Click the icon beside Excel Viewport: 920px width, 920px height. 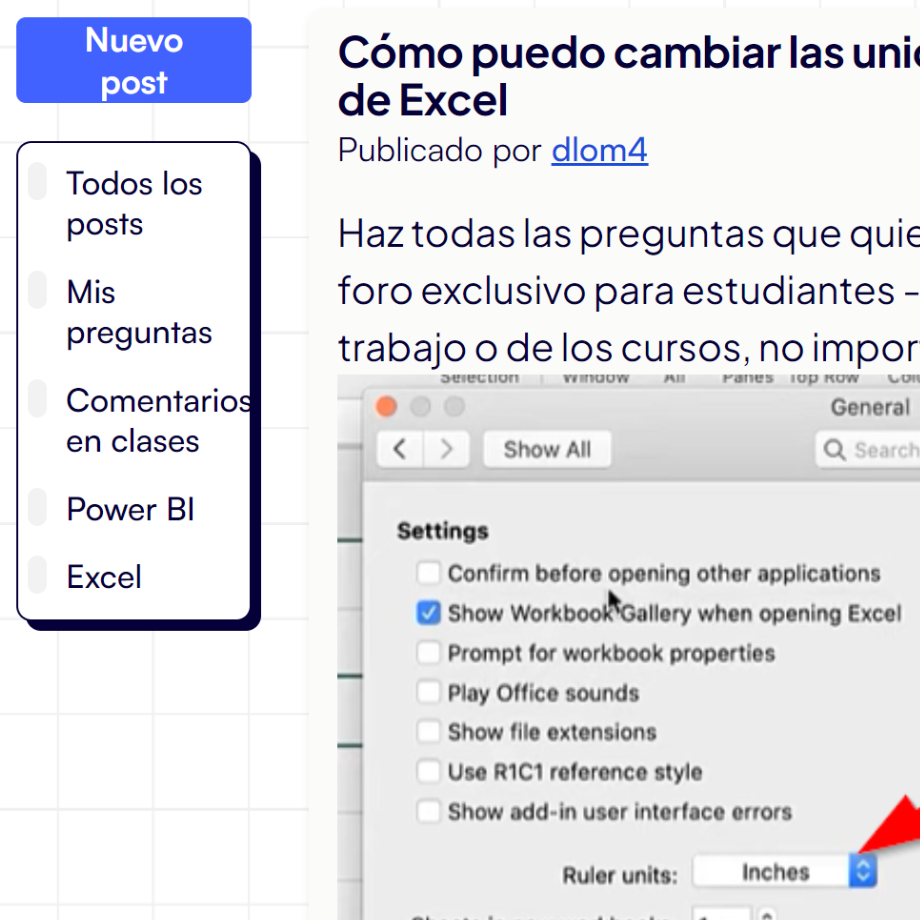[x=37, y=576]
